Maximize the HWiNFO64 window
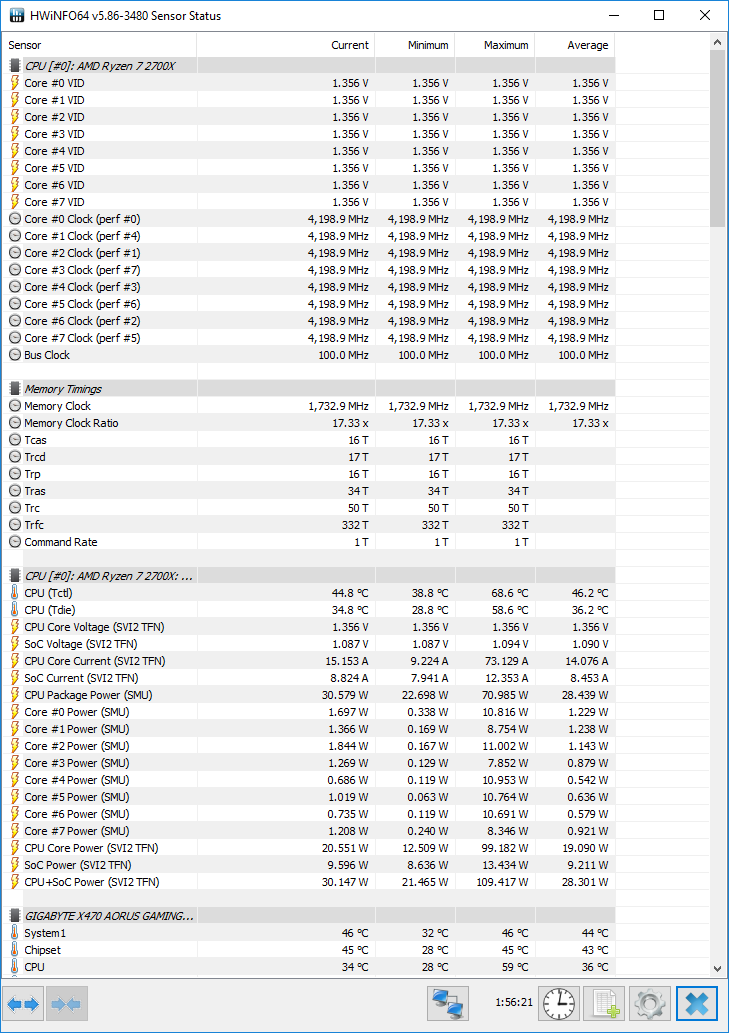729x1033 pixels. 659,15
